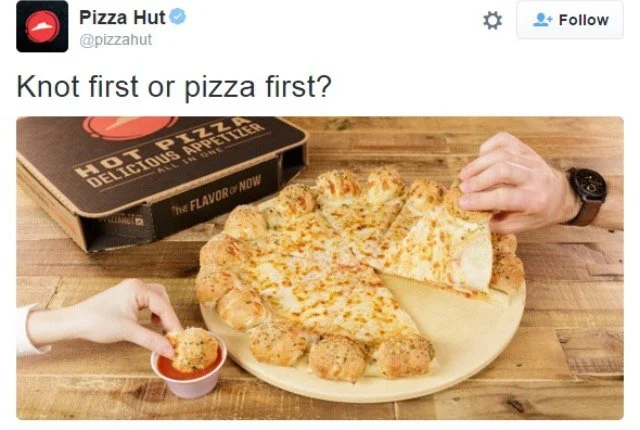Open the Pizza Hut display name link
Screen dimensions: 640x430
tap(122, 17)
